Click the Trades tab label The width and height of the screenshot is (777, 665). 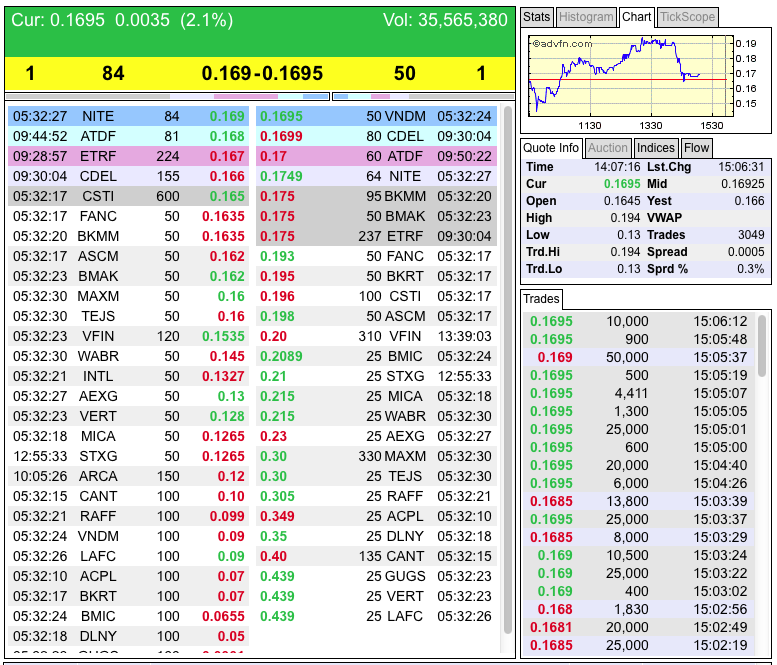point(542,299)
